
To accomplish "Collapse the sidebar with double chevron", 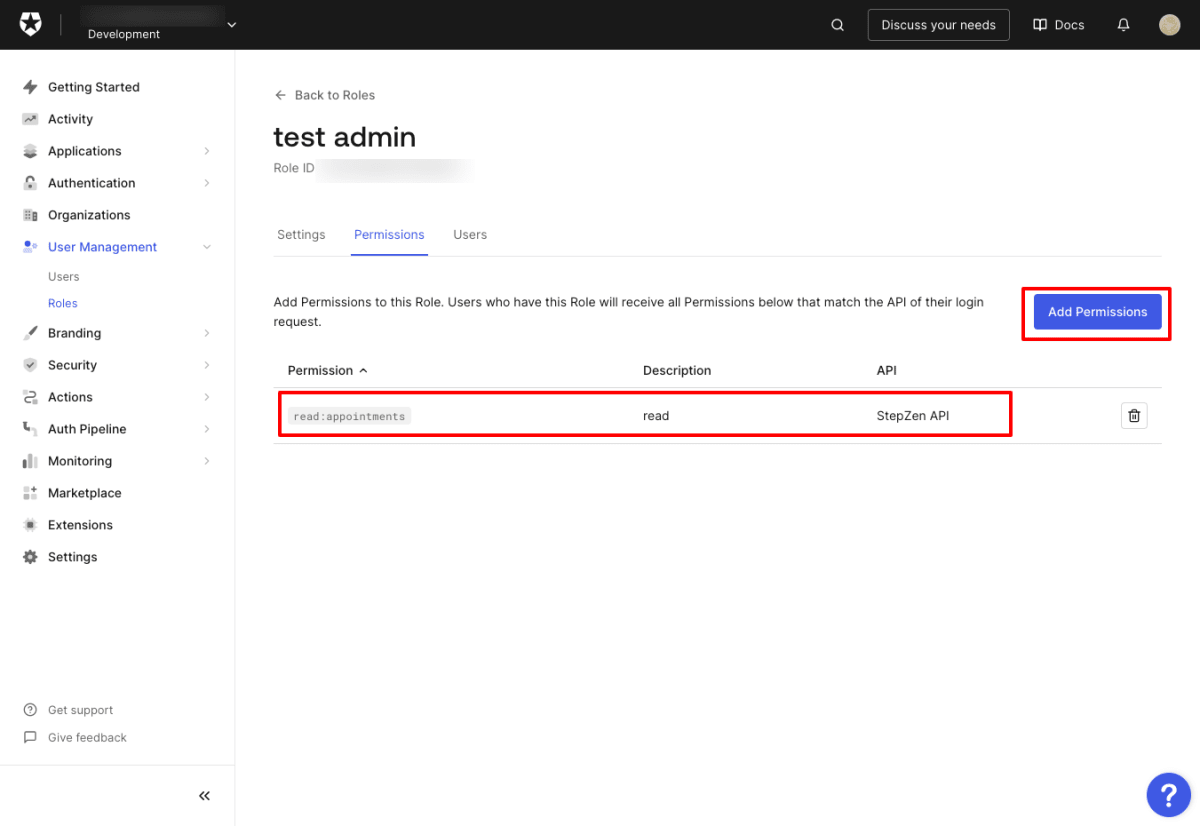I will pos(204,796).
